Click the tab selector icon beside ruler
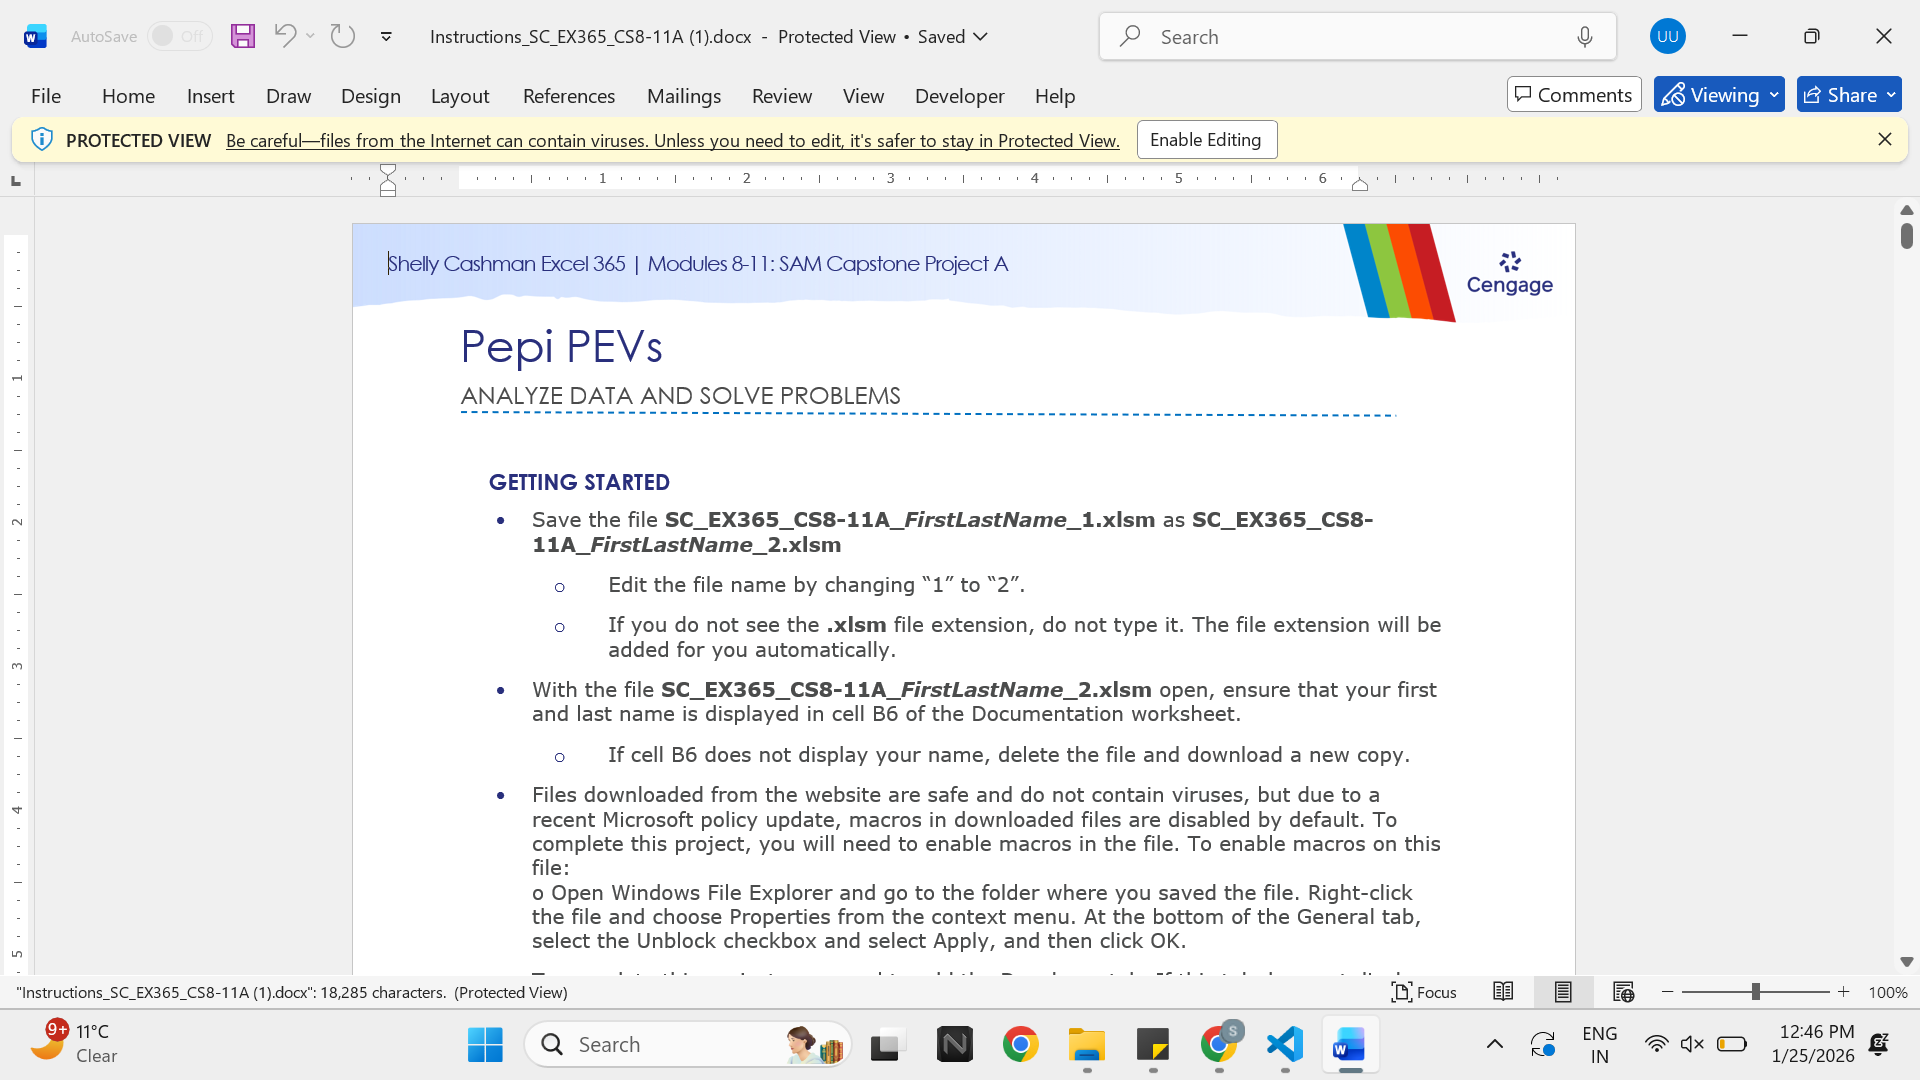Screen dimensions: 1920x1080 click(x=15, y=181)
